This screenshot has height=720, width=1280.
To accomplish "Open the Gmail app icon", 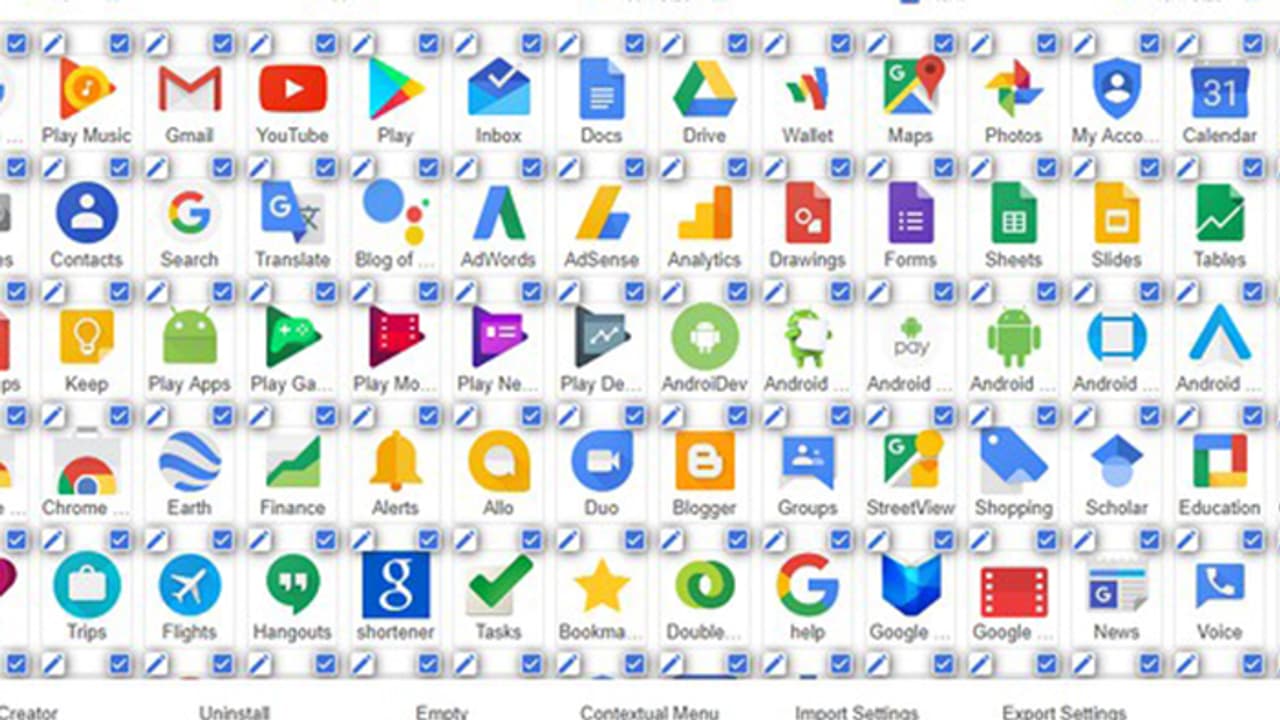I will [x=190, y=90].
